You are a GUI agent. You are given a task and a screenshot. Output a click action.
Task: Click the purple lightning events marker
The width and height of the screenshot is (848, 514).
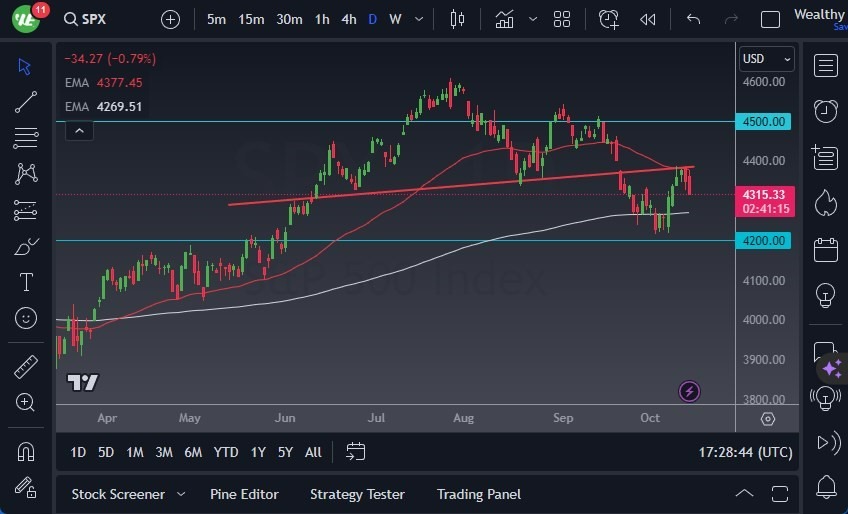pyautogui.click(x=689, y=391)
